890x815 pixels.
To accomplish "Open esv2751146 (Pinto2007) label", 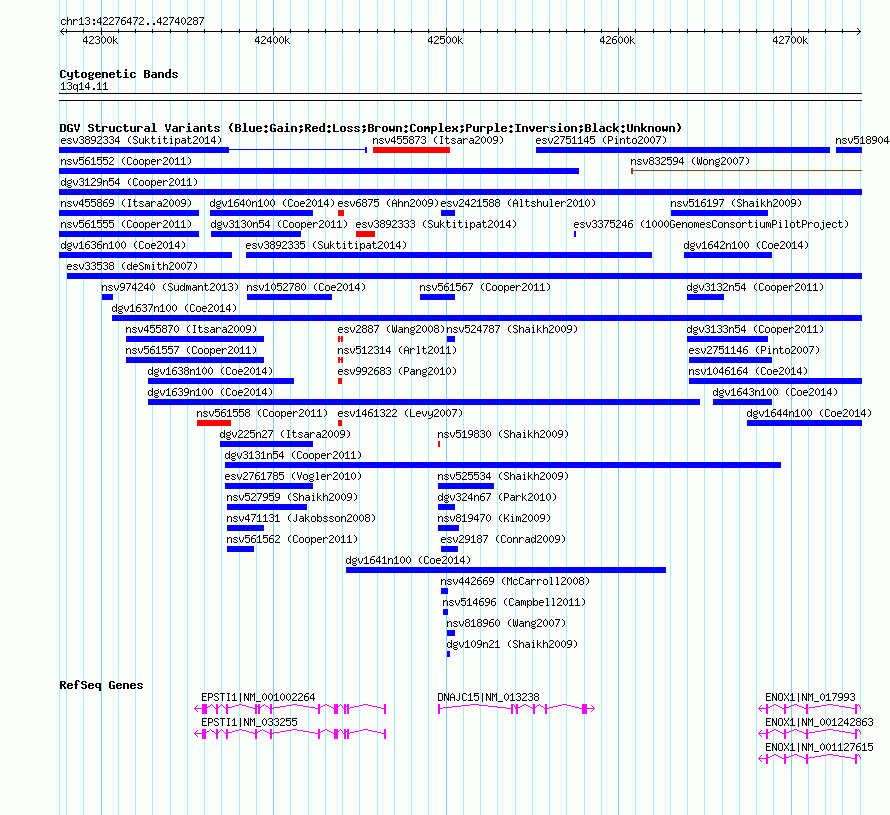I will (754, 350).
